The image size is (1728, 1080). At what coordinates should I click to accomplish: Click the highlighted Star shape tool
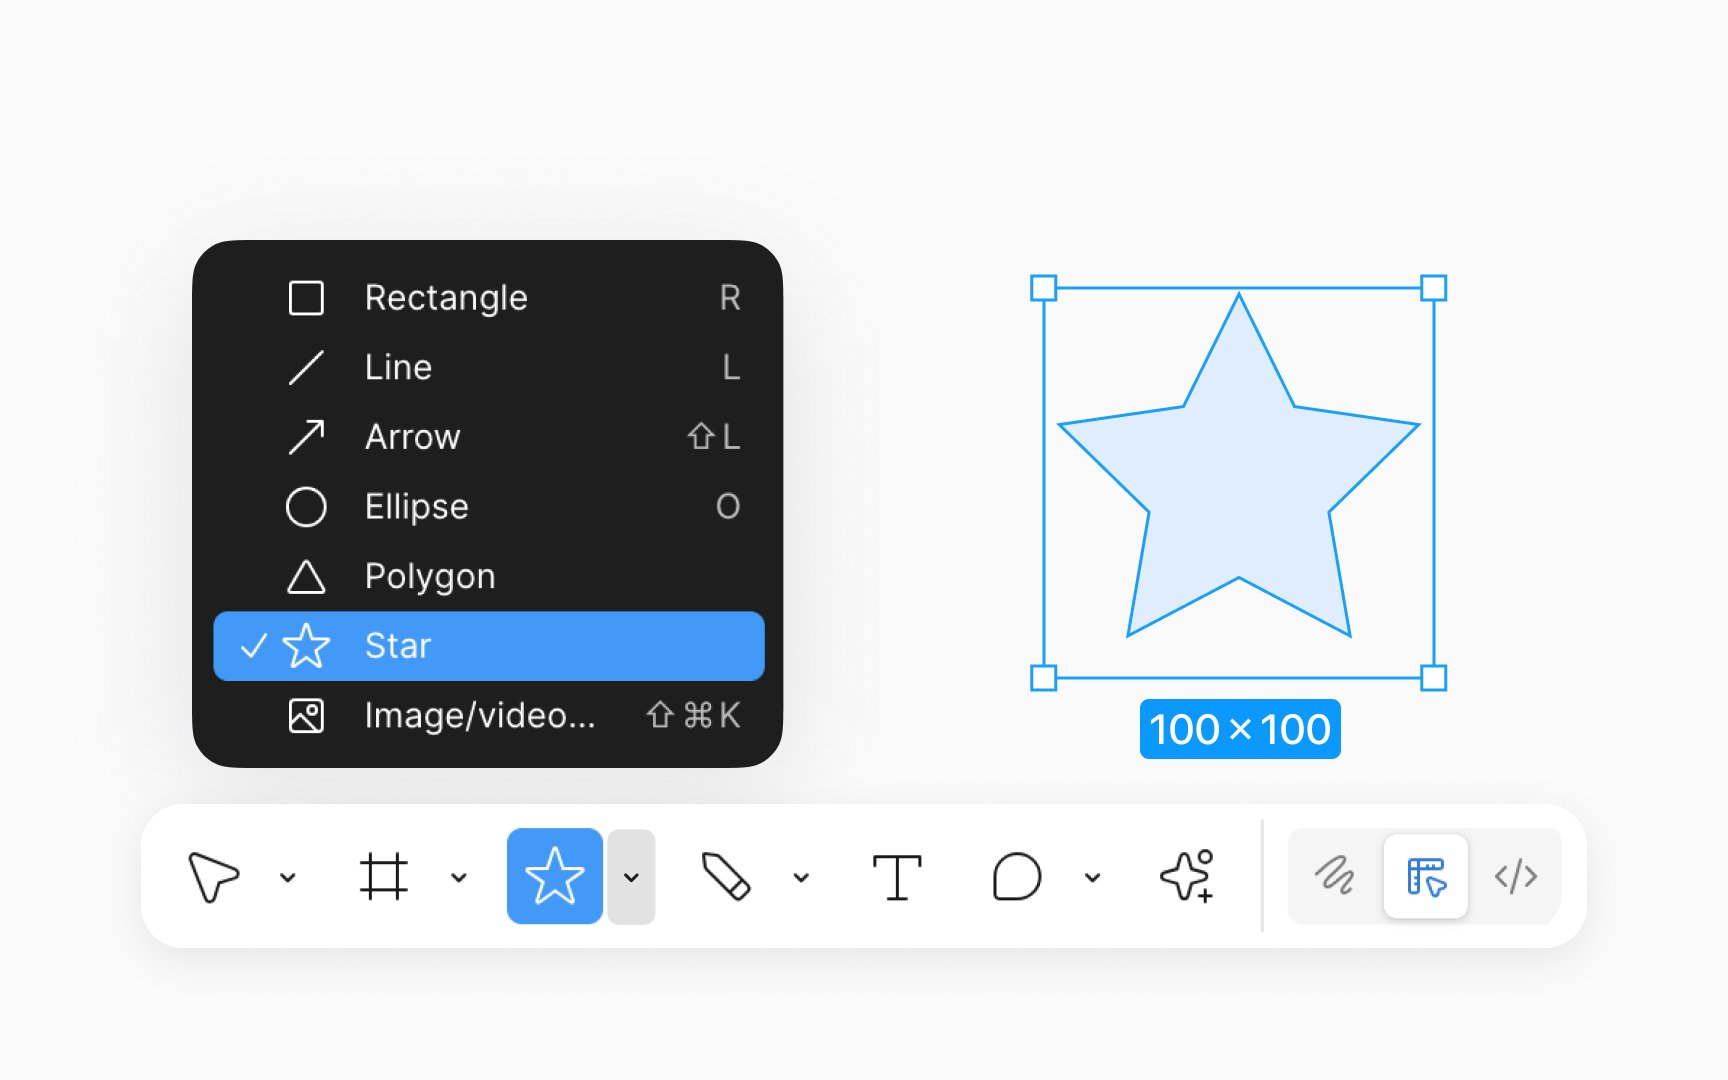pos(555,876)
